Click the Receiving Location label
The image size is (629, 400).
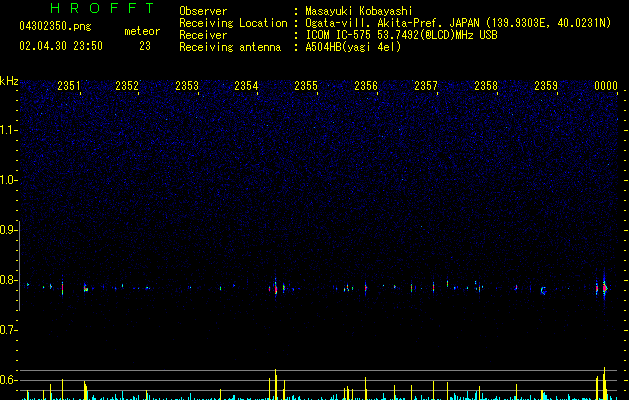233,23
